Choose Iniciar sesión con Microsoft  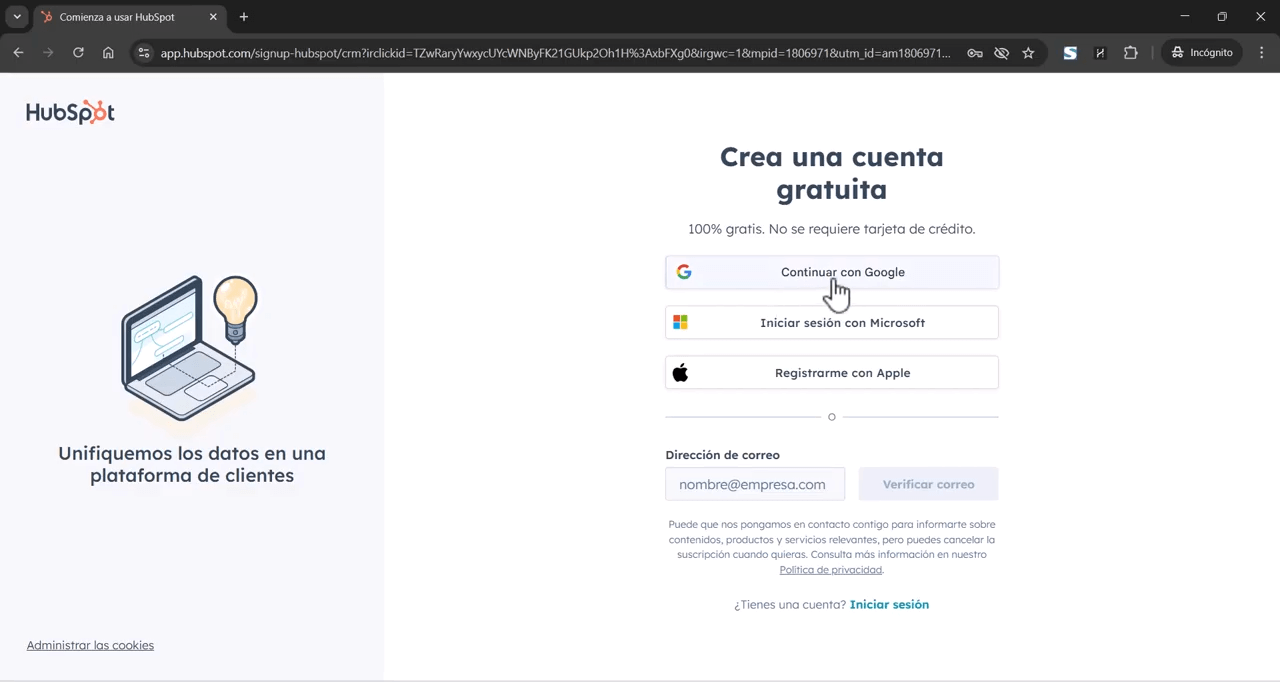[832, 322]
